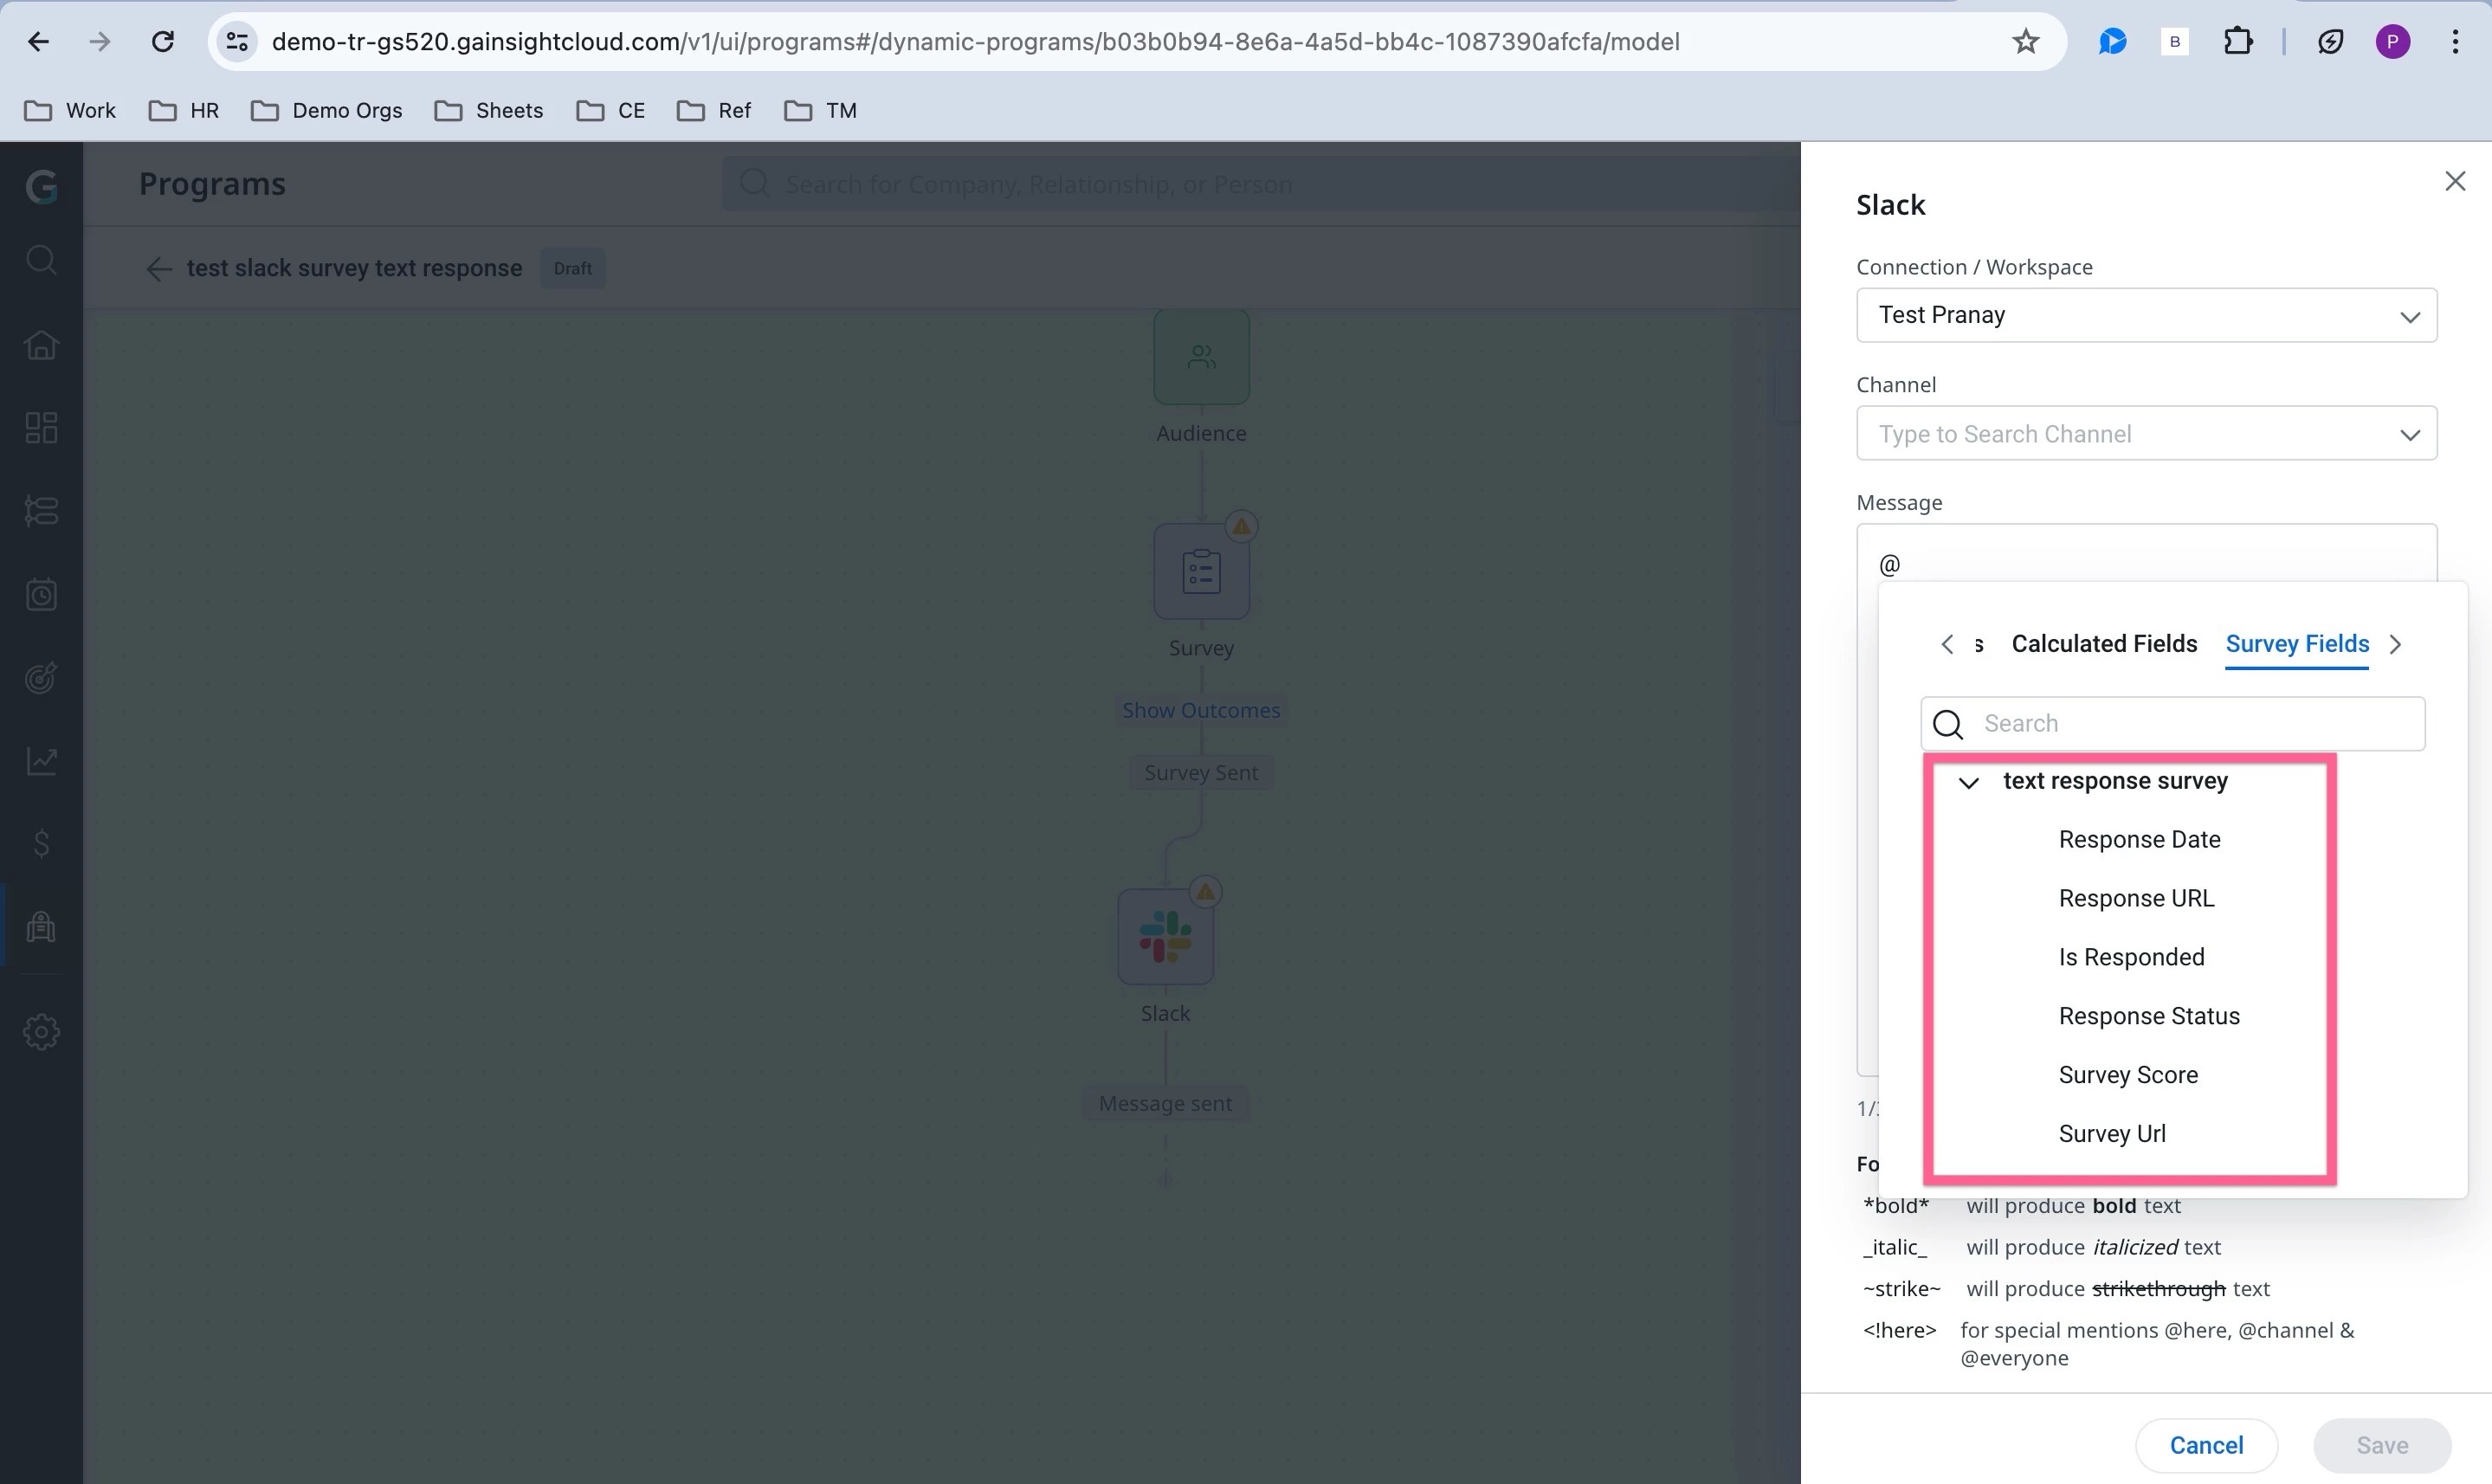Open the TM bookmarks folder
Screen dimensions: 2492x1484
click(821, 110)
